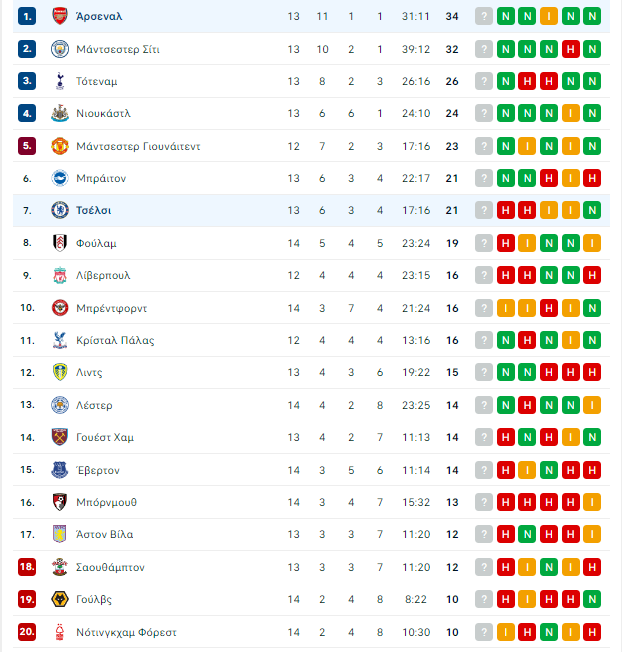Click Arsenal's orange draw form badge
This screenshot has width=622, height=652.
click(x=549, y=16)
